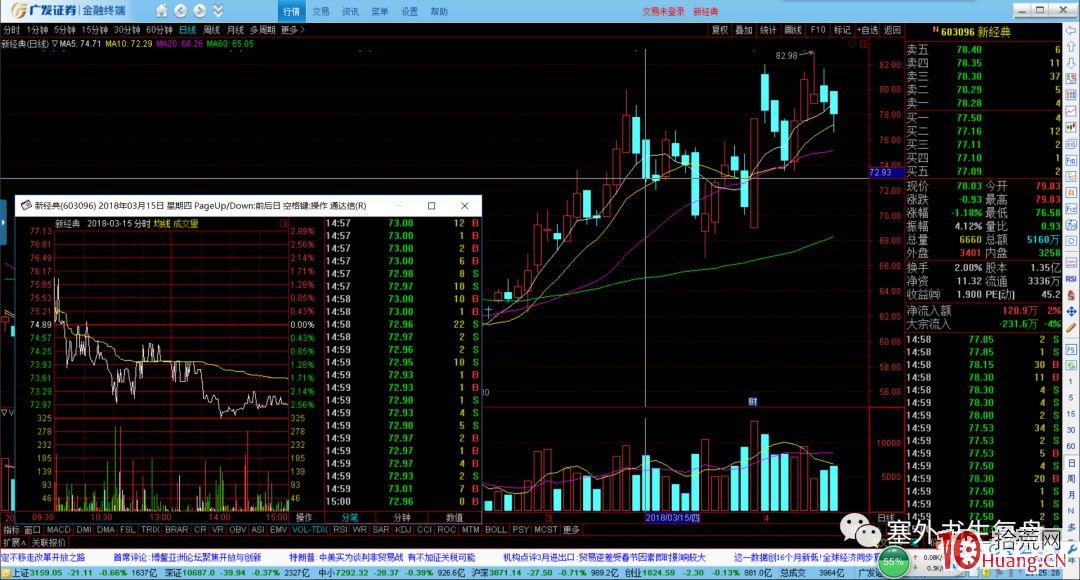Switch chart to 15分钟 period
This screenshot has width=1080, height=580.
coord(95,30)
